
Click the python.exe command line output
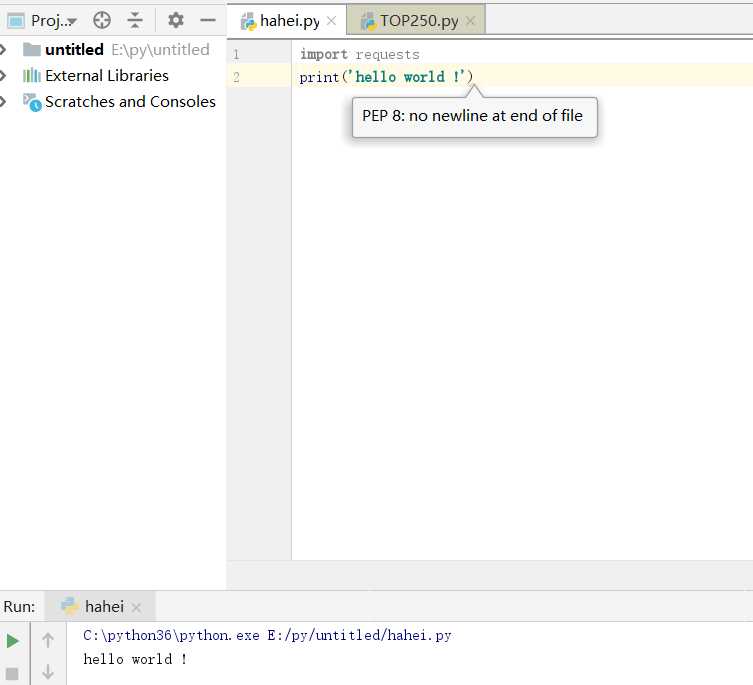(267, 636)
